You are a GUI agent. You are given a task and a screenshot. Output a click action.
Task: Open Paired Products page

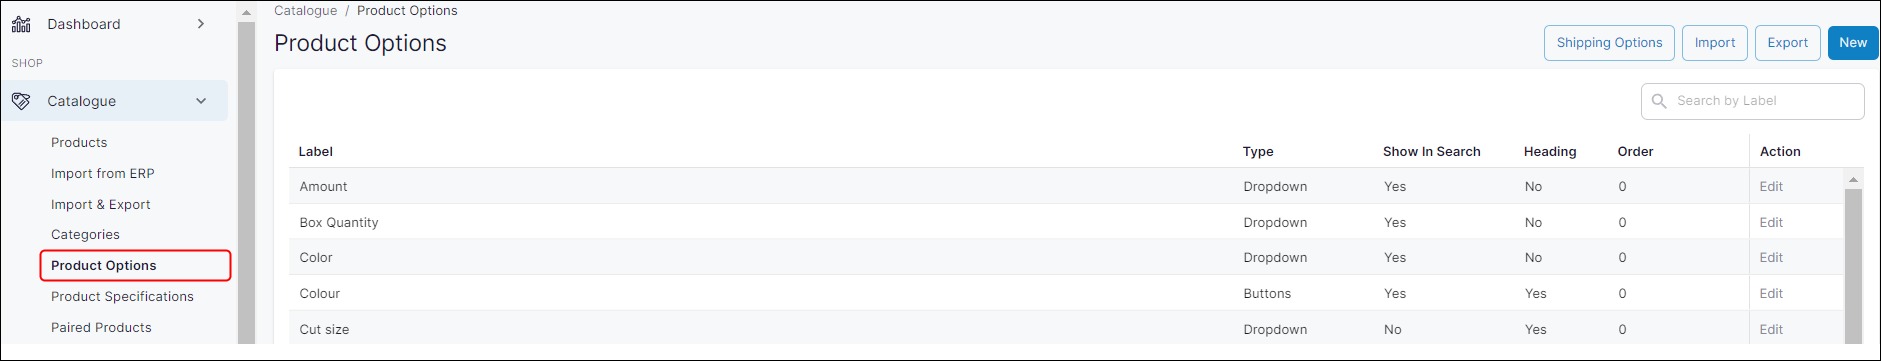(x=101, y=328)
